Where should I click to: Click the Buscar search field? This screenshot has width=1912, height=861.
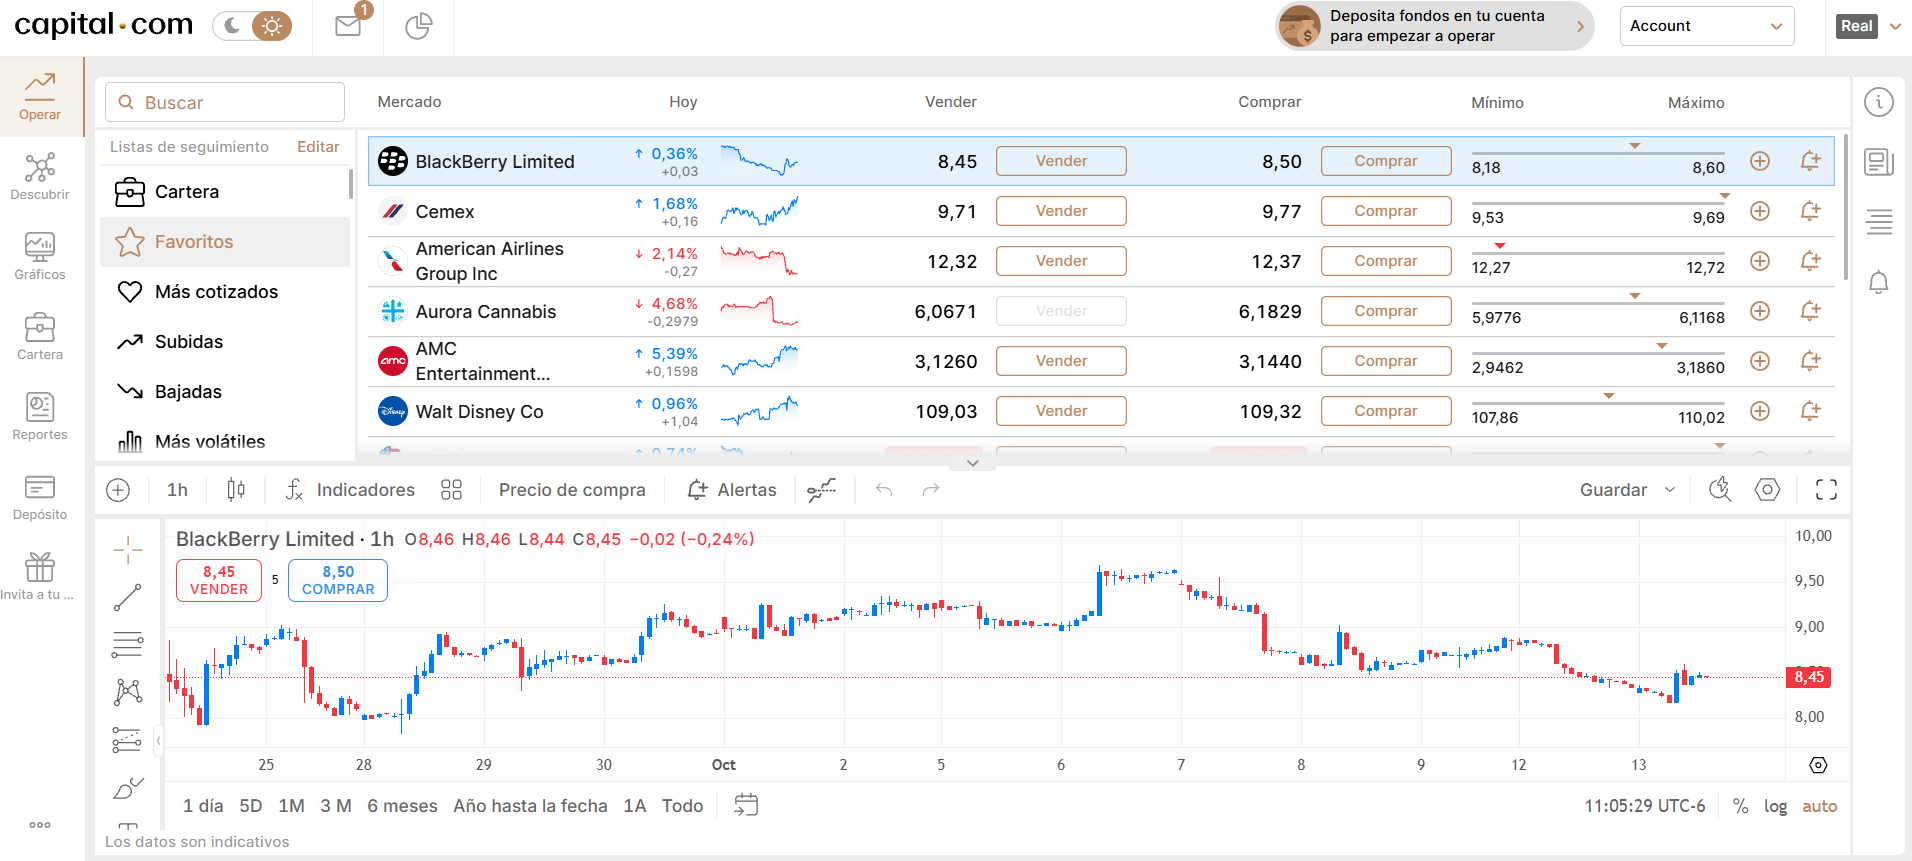(225, 102)
